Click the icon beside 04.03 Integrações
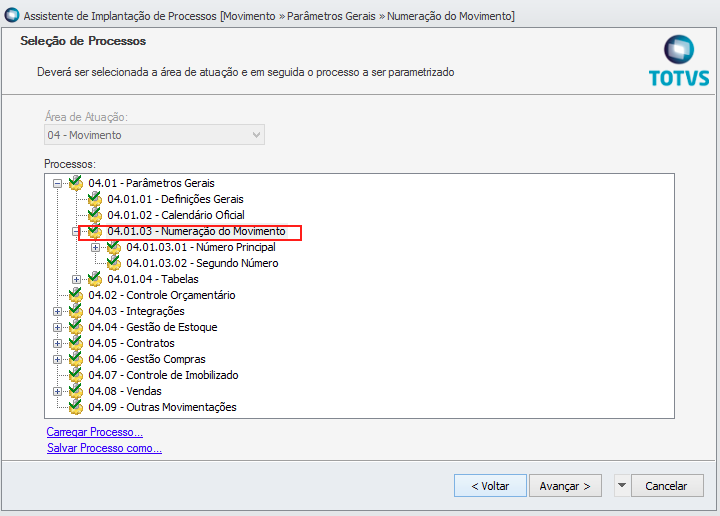Image resolution: width=720 pixels, height=516 pixels. (x=76, y=311)
